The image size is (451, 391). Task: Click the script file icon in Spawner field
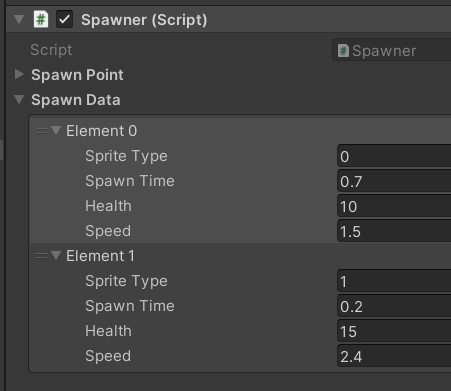pyautogui.click(x=343, y=51)
